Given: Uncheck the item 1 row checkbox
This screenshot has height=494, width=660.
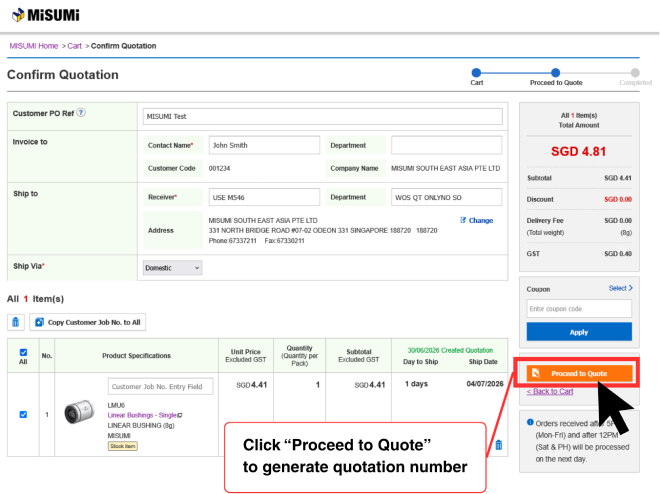Looking at the screenshot, I should pos(23,414).
